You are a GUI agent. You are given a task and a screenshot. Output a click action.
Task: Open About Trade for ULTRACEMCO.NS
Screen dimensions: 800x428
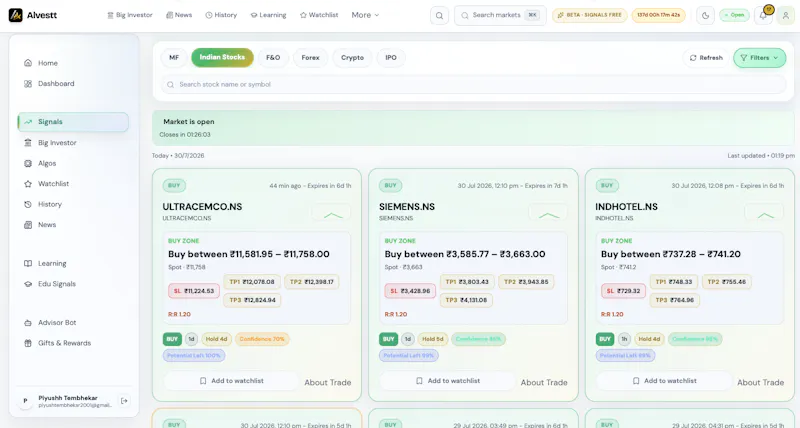click(x=328, y=382)
